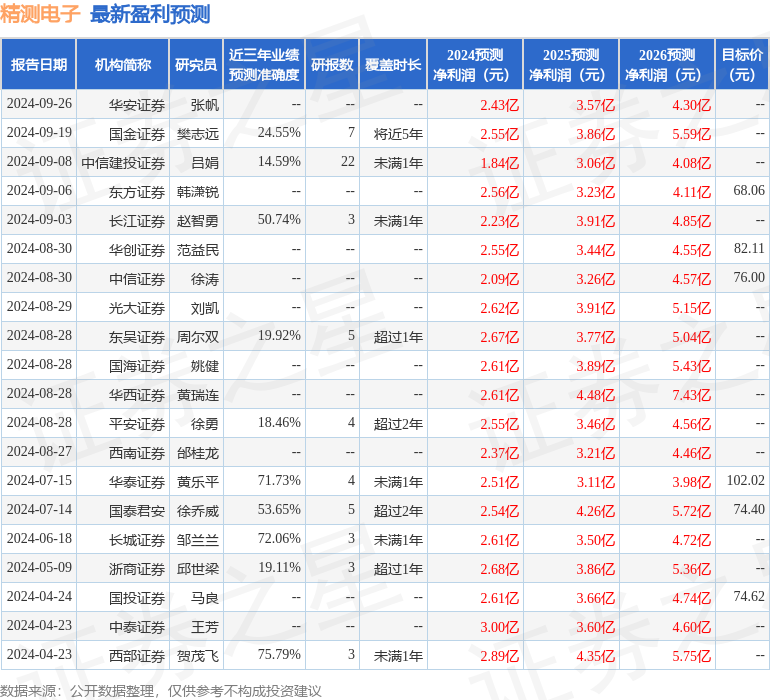Image resolution: width=770 pixels, height=700 pixels.
Task: Click 长城证券 institution cell
Action: click(x=137, y=539)
